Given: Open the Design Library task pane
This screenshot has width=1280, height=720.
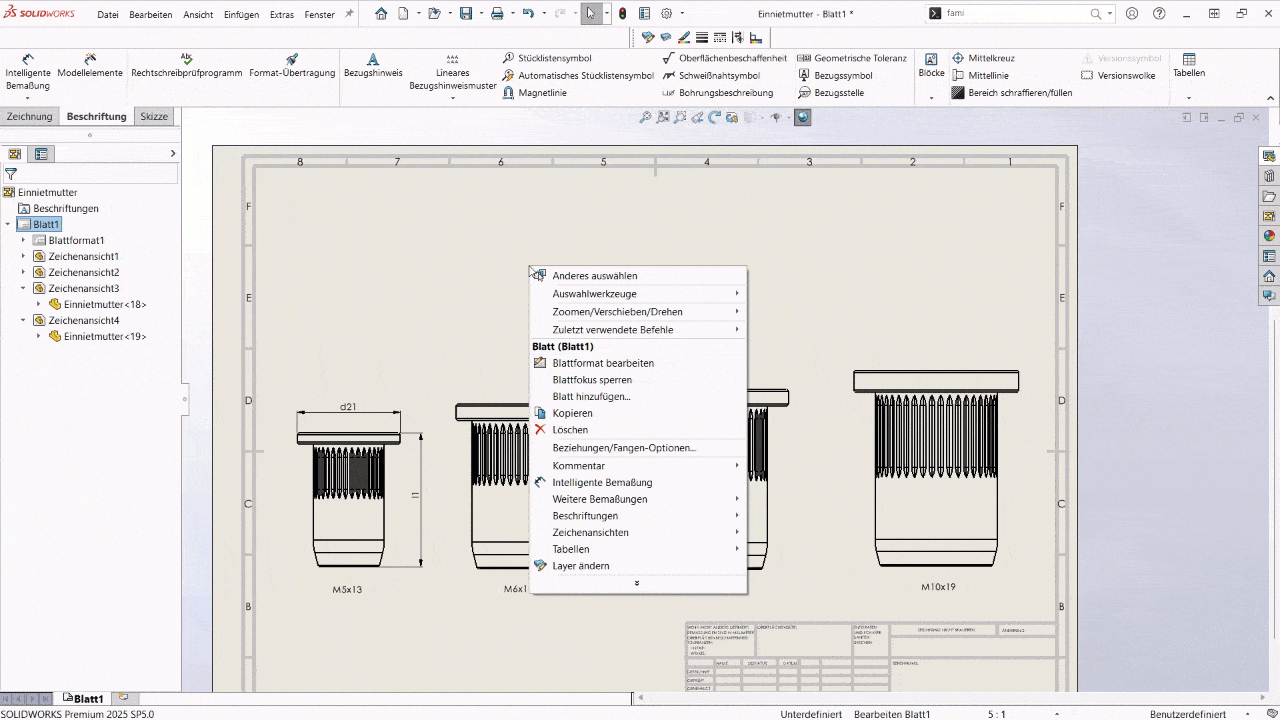Looking at the screenshot, I should pyautogui.click(x=1268, y=176).
